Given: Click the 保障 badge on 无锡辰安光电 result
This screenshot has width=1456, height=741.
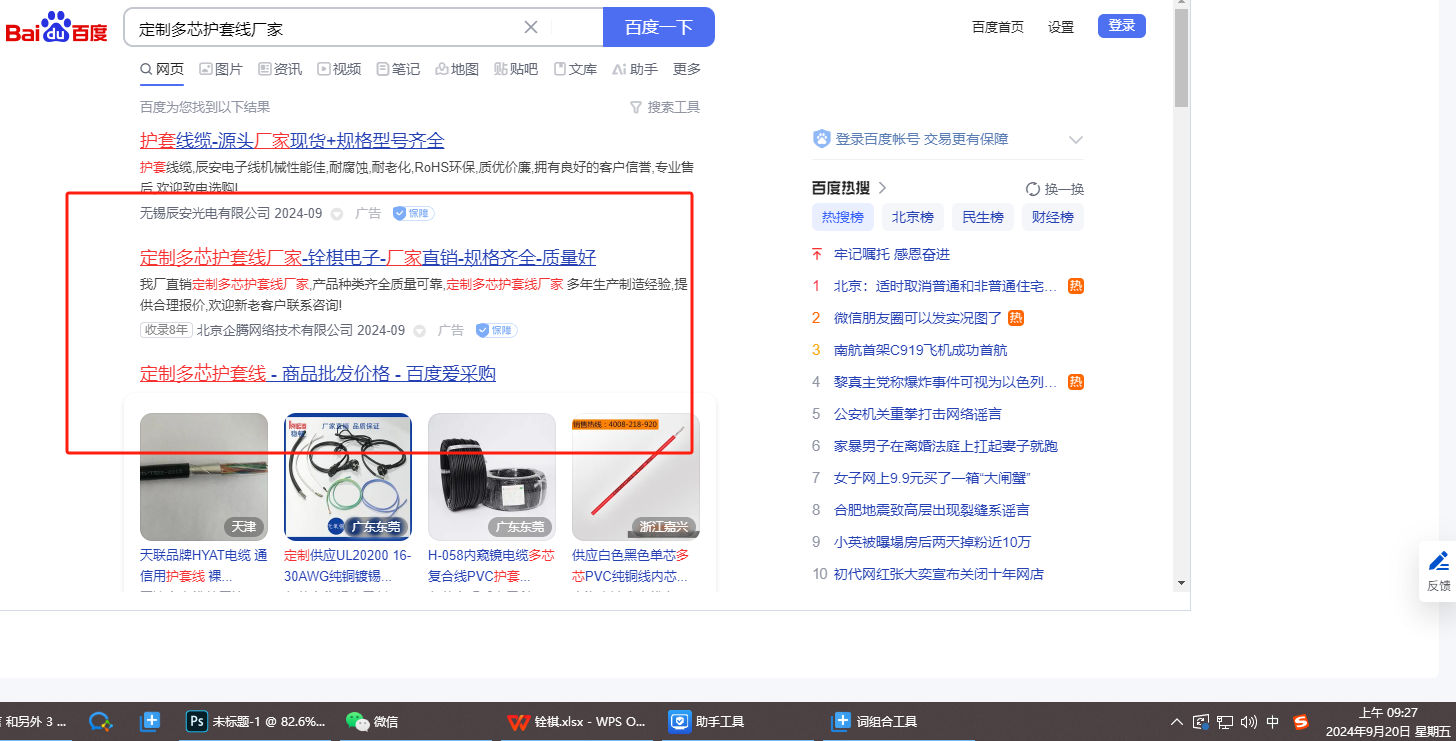Looking at the screenshot, I should (413, 213).
